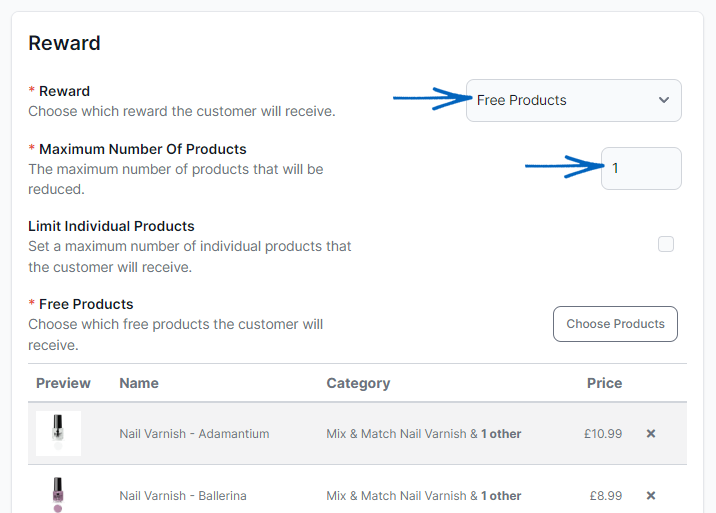Click the Choose Products button
Screen dimensions: 716x513
(615, 324)
